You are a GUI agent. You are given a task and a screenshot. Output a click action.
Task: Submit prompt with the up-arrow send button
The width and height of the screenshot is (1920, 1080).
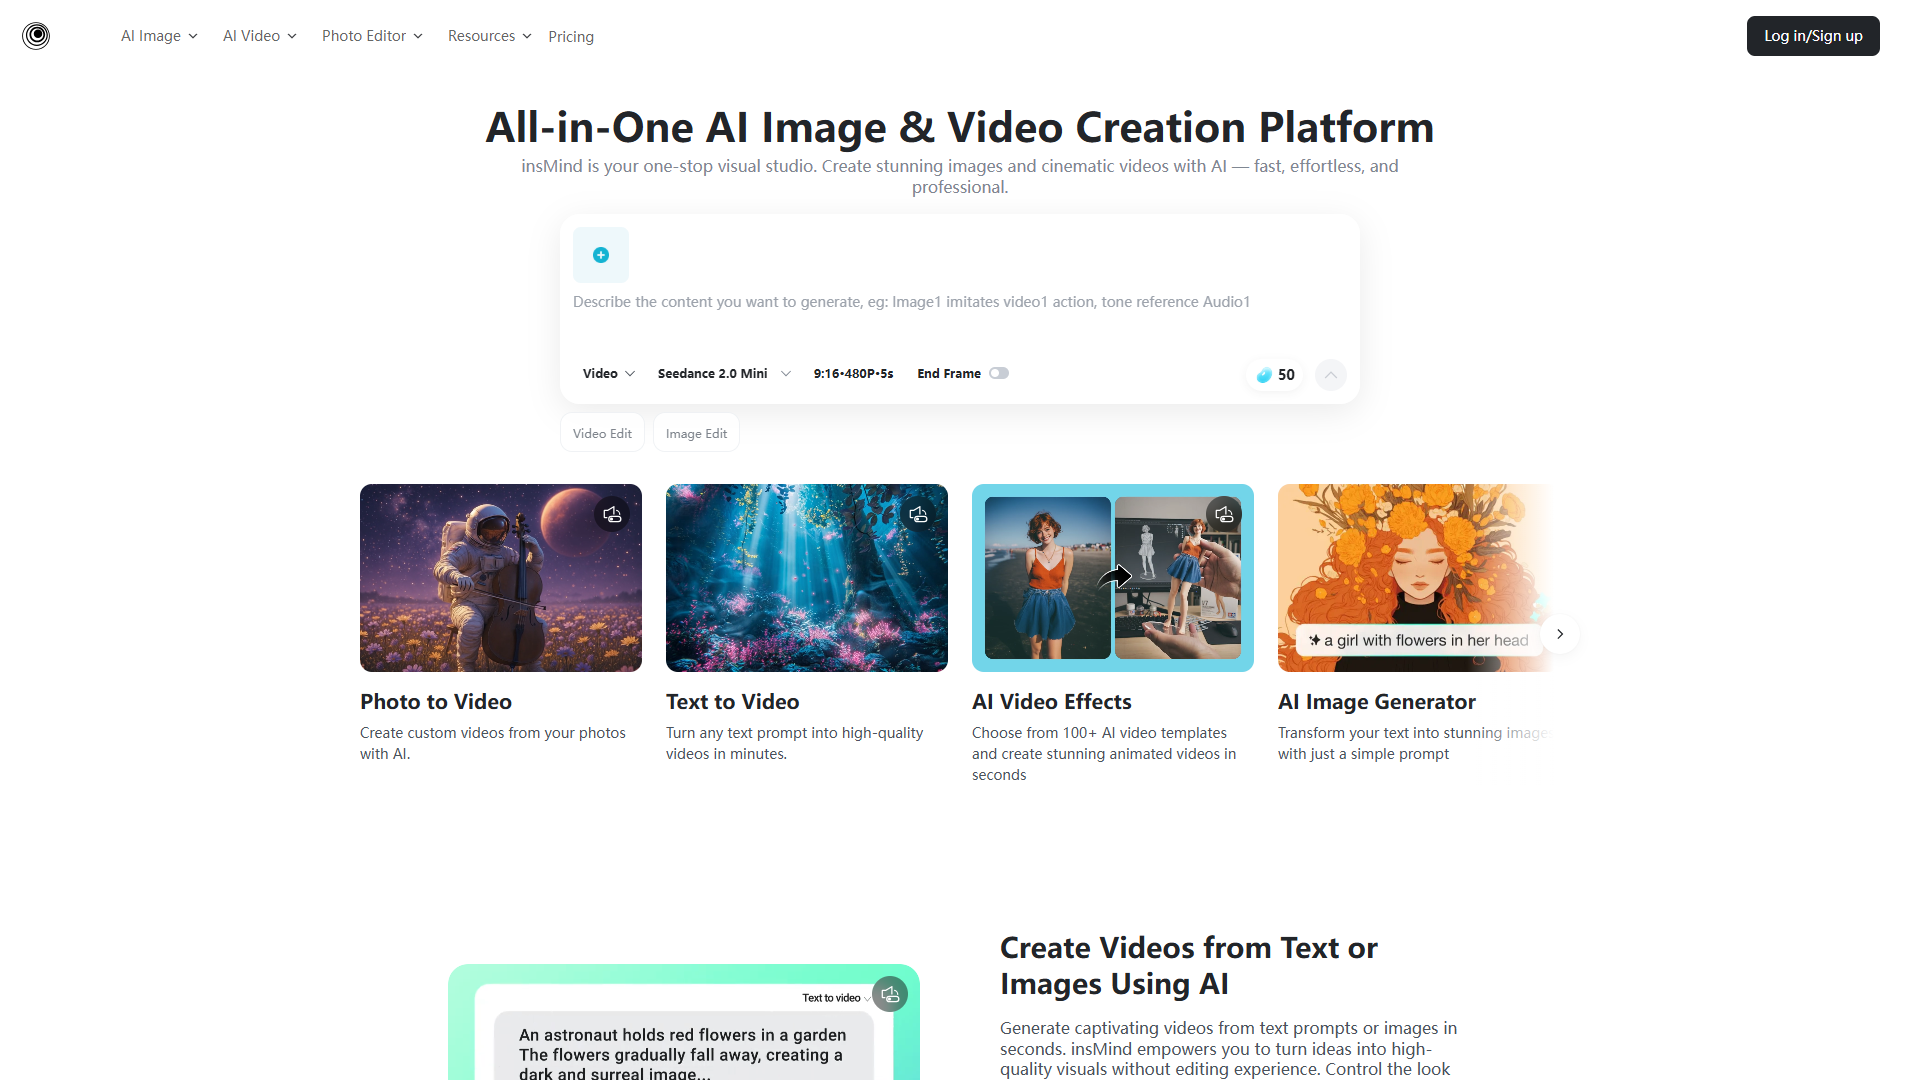(x=1331, y=375)
